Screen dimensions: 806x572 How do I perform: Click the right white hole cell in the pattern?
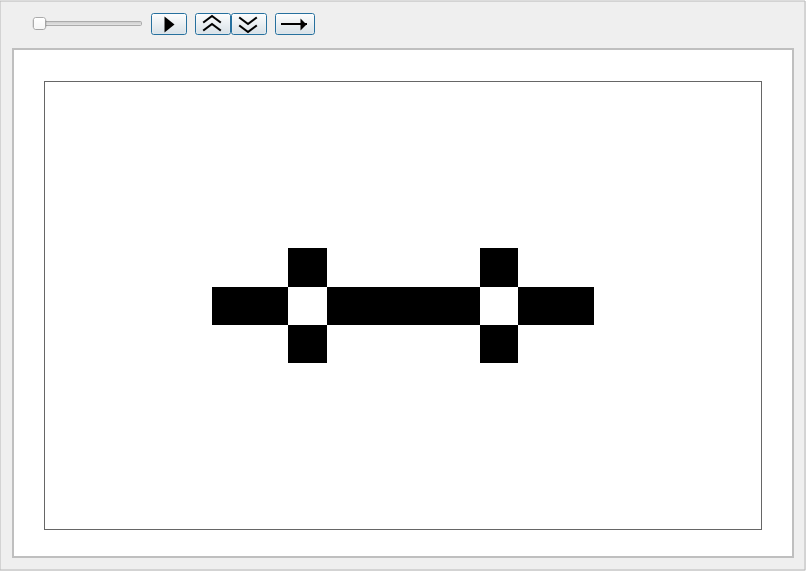tap(499, 306)
